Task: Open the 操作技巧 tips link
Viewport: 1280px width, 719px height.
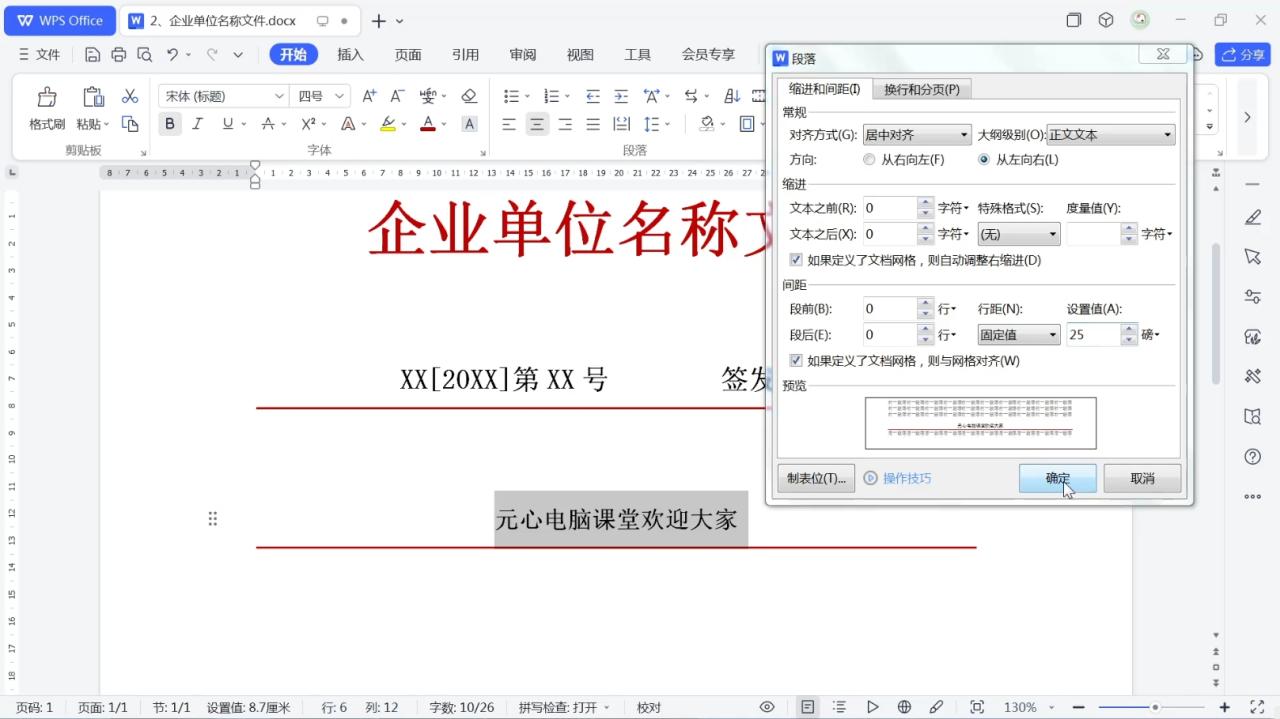Action: point(898,478)
